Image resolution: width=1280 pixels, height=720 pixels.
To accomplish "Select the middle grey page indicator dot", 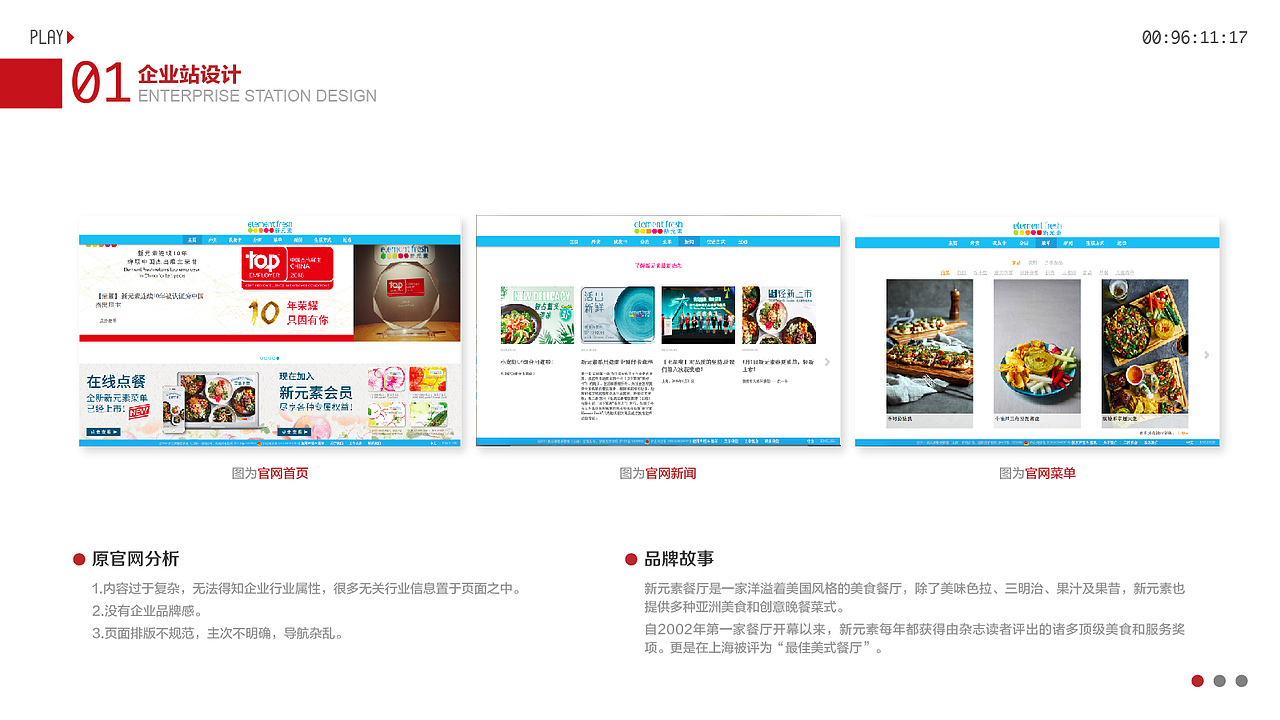I will click(x=1220, y=681).
